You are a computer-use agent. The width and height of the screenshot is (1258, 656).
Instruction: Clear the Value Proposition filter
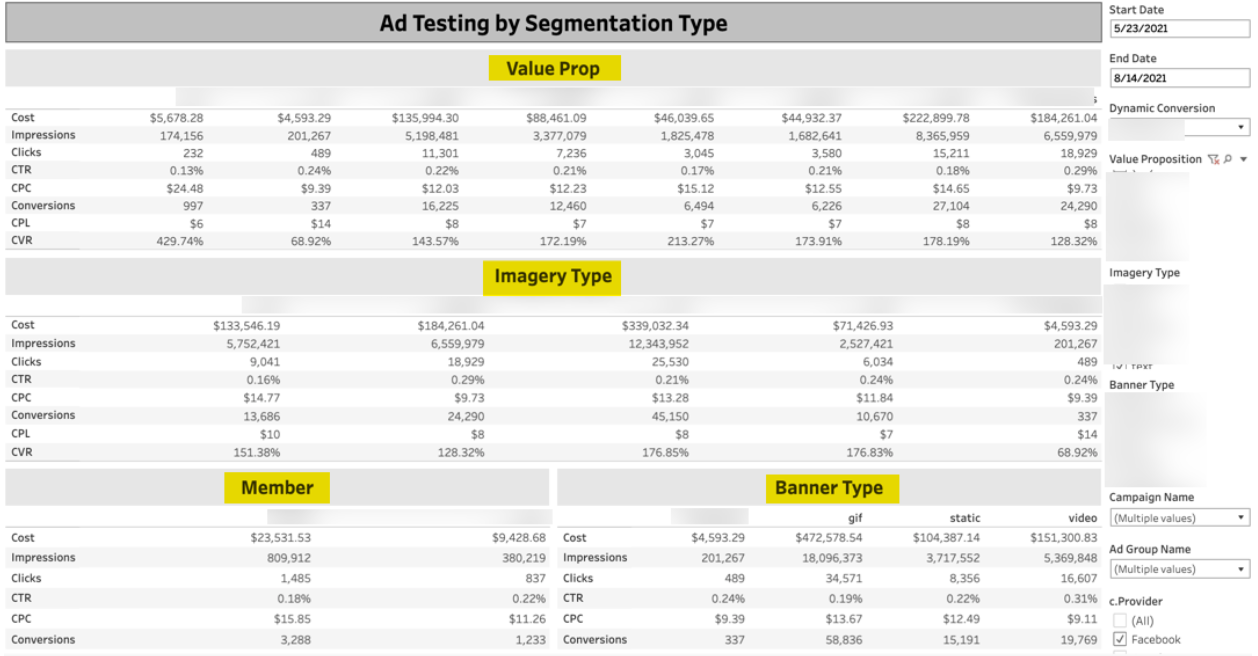click(1213, 159)
